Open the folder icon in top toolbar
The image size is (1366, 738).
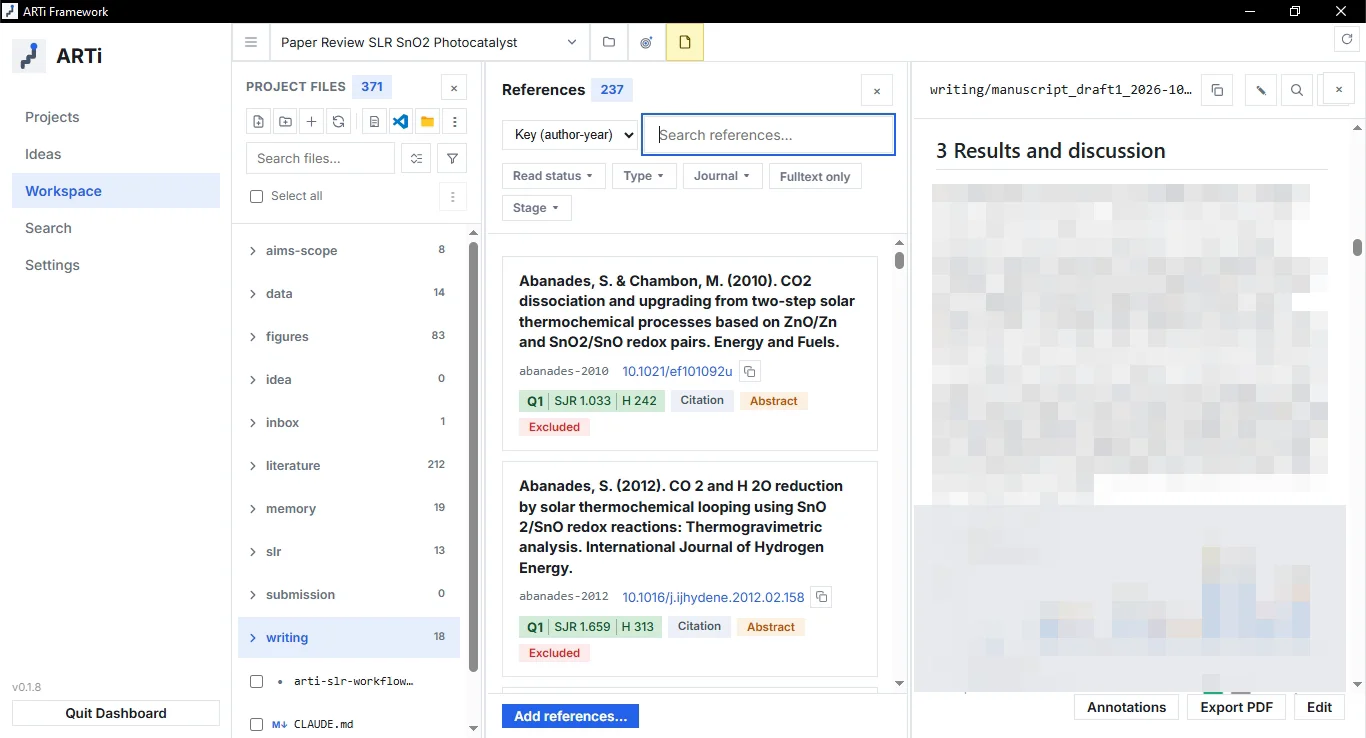coord(608,42)
